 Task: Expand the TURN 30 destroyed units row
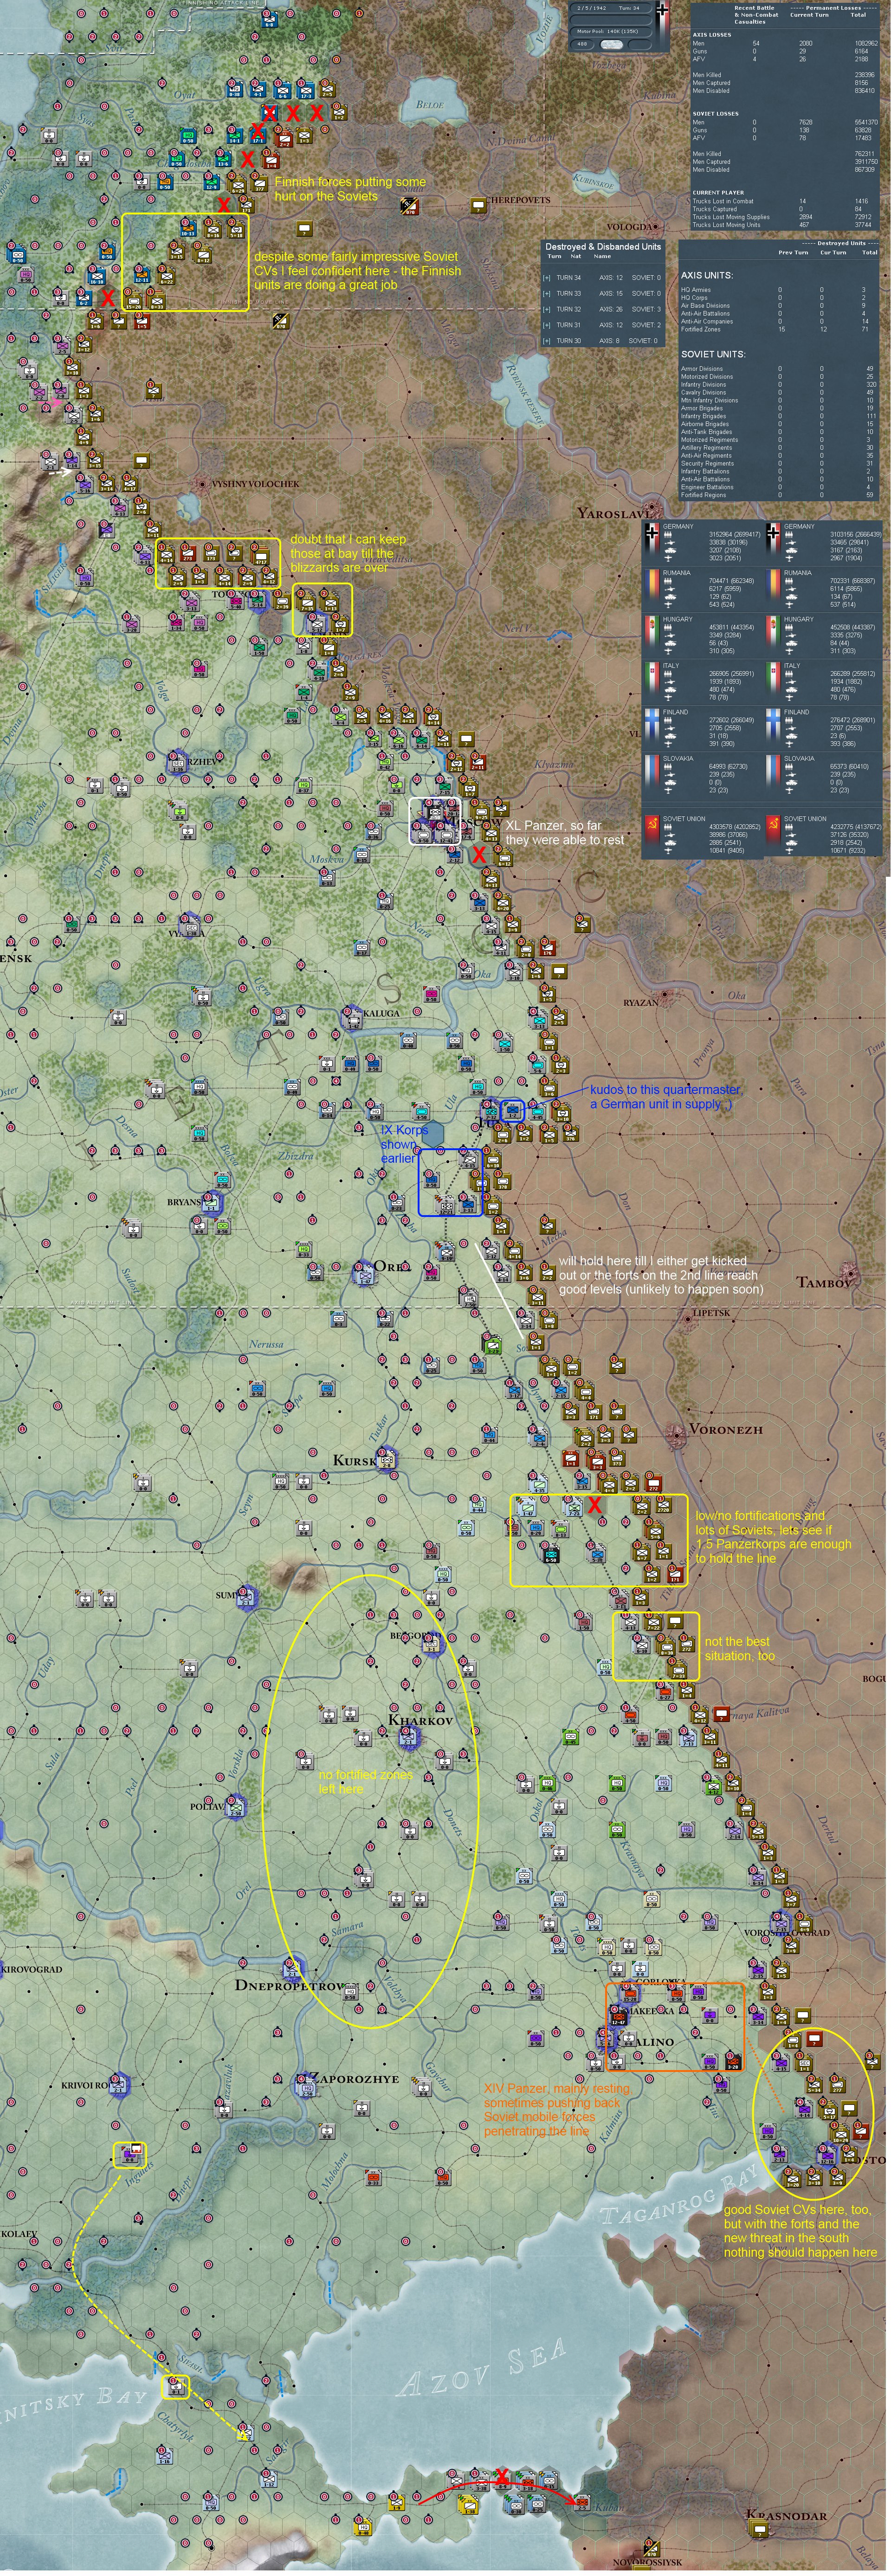coord(547,341)
